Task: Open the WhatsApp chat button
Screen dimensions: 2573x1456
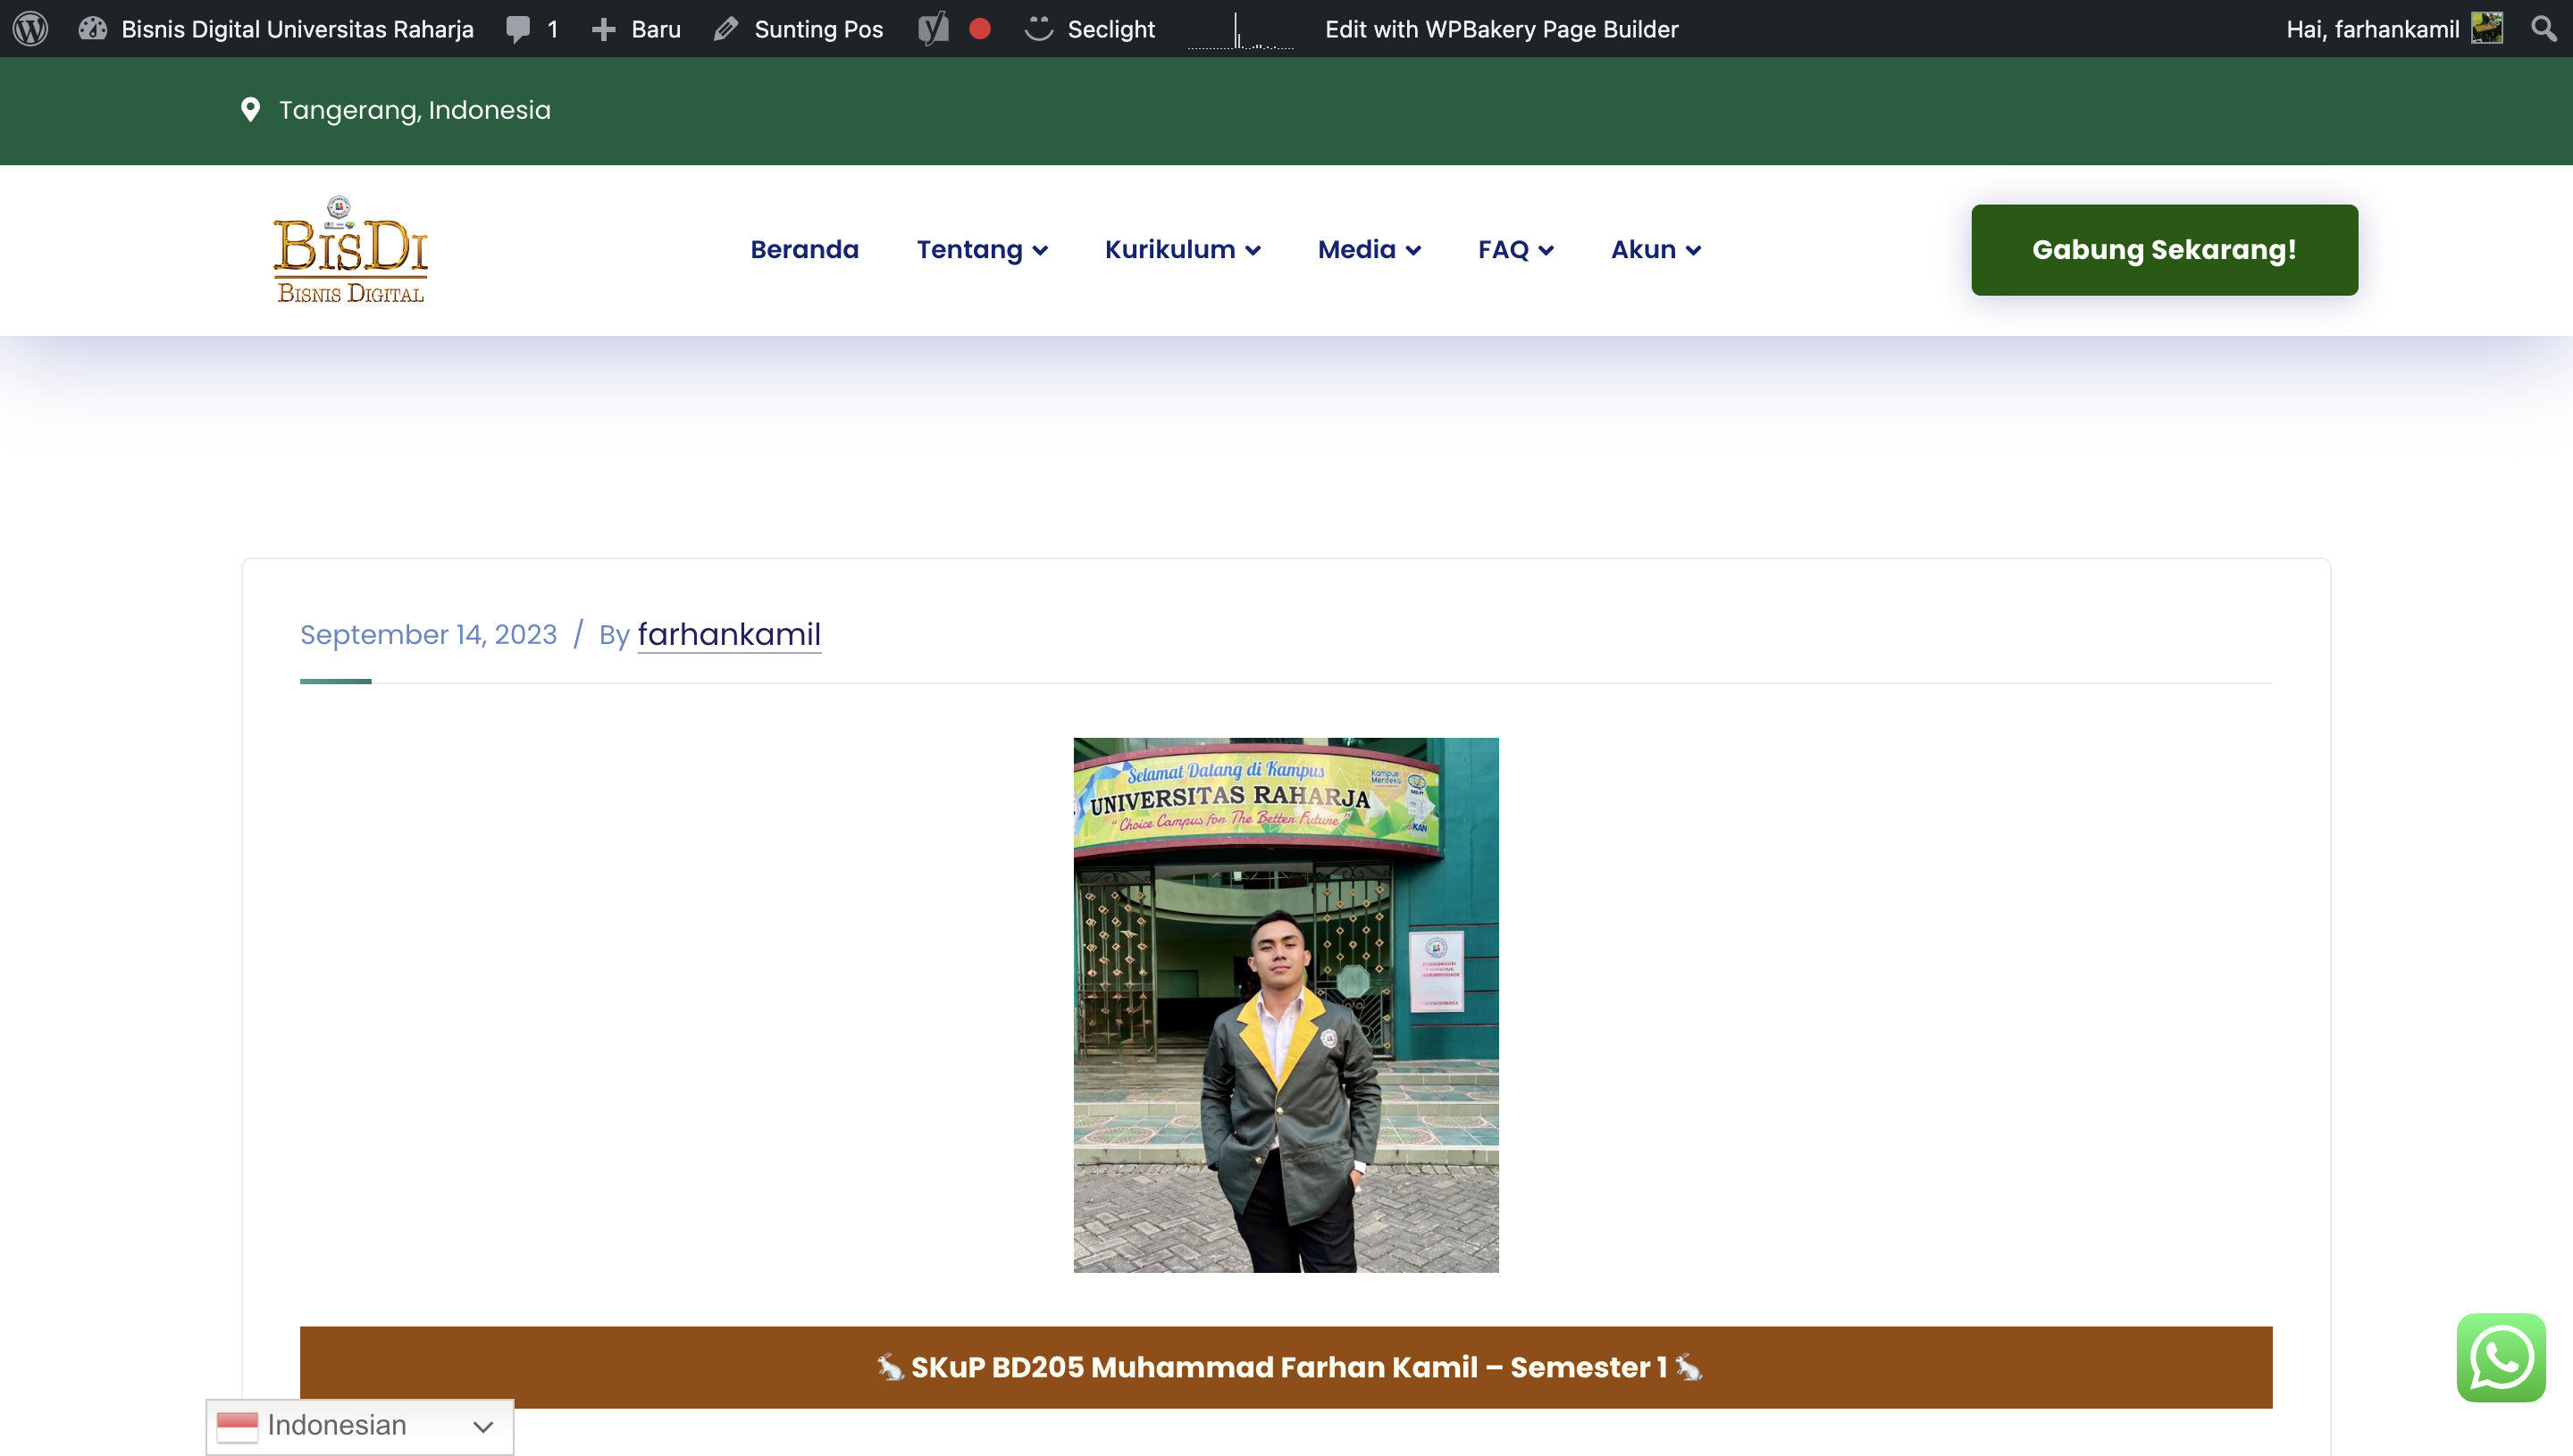Action: [2501, 1357]
